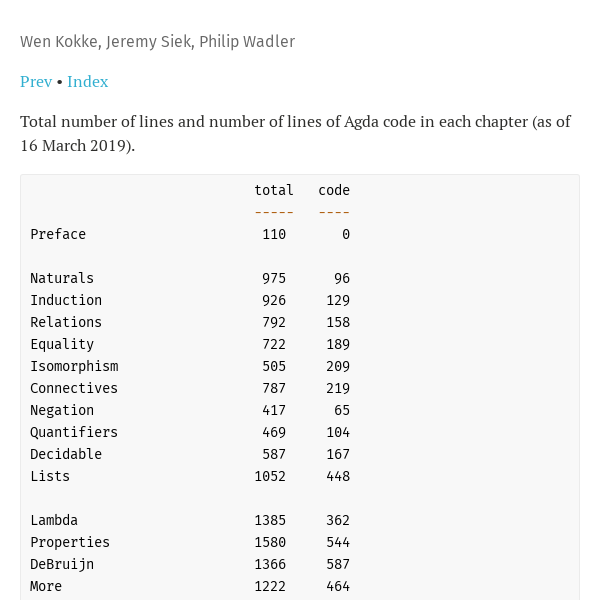Open the Prev page link
The image size is (600, 600).
pos(36,82)
